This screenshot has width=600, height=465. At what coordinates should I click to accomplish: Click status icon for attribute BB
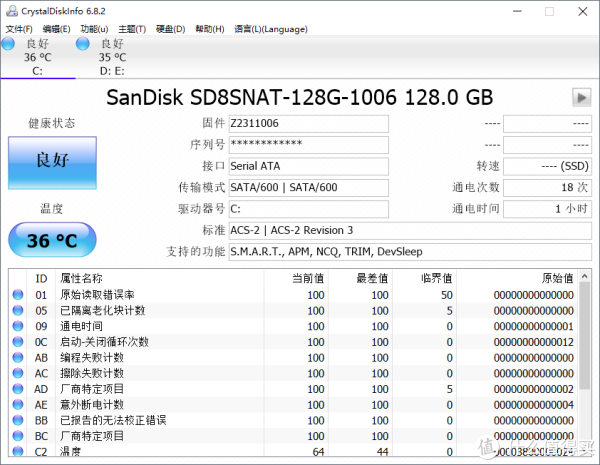coord(18,420)
